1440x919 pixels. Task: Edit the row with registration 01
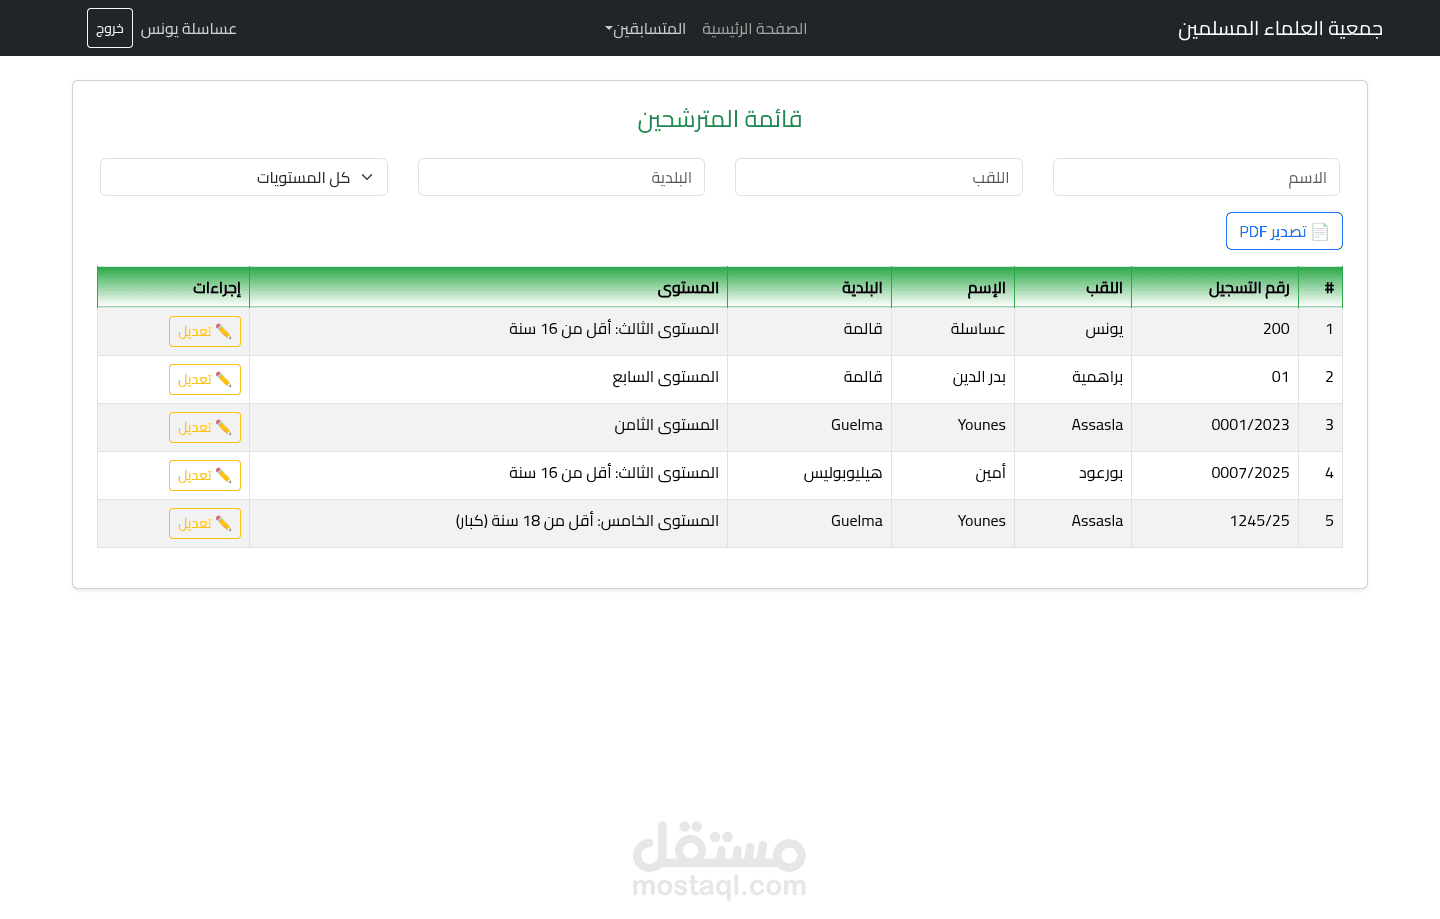click(205, 379)
